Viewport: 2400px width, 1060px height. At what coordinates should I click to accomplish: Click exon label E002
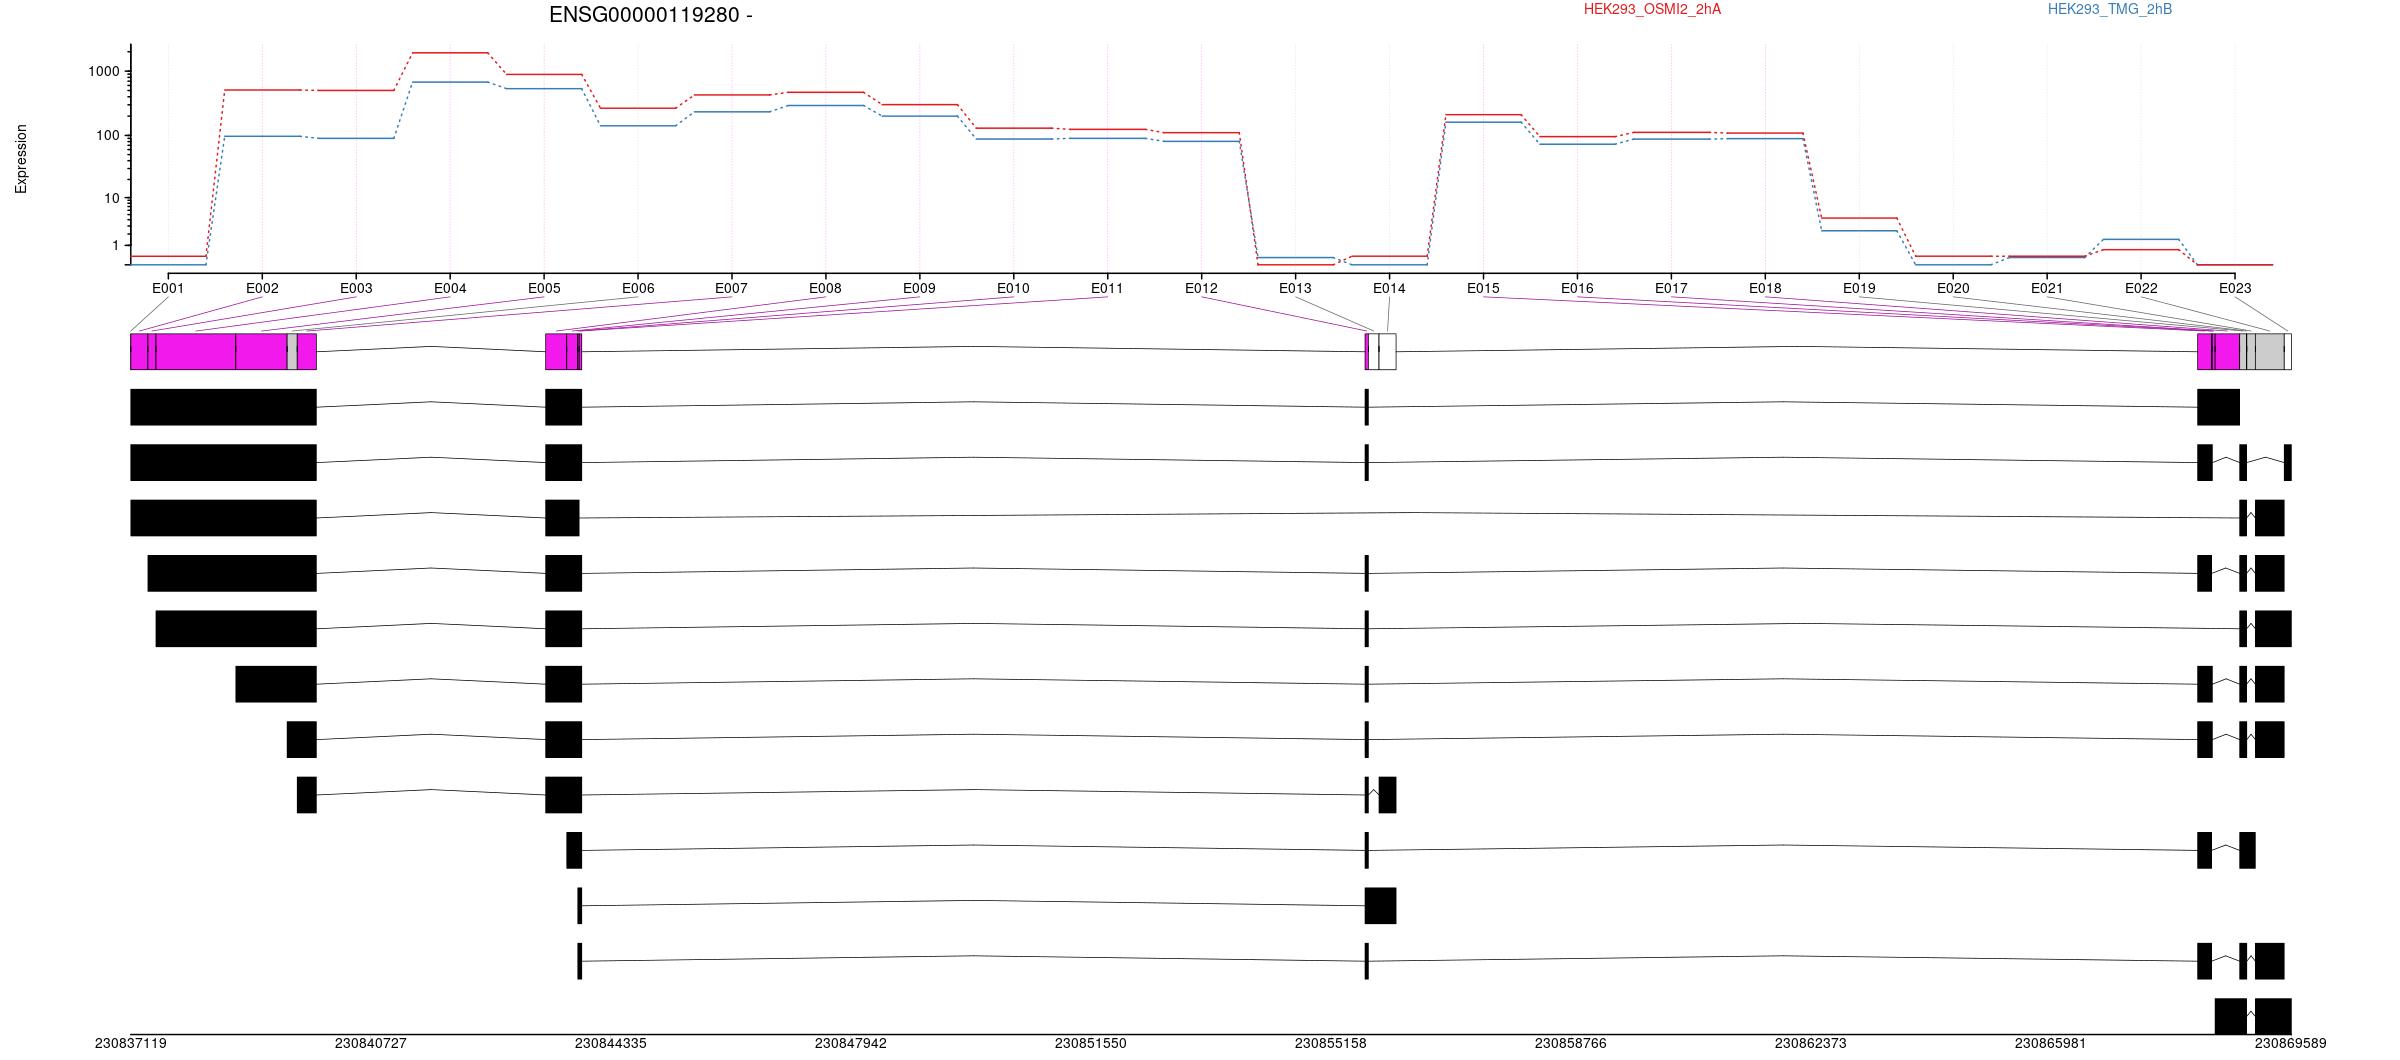pos(262,288)
